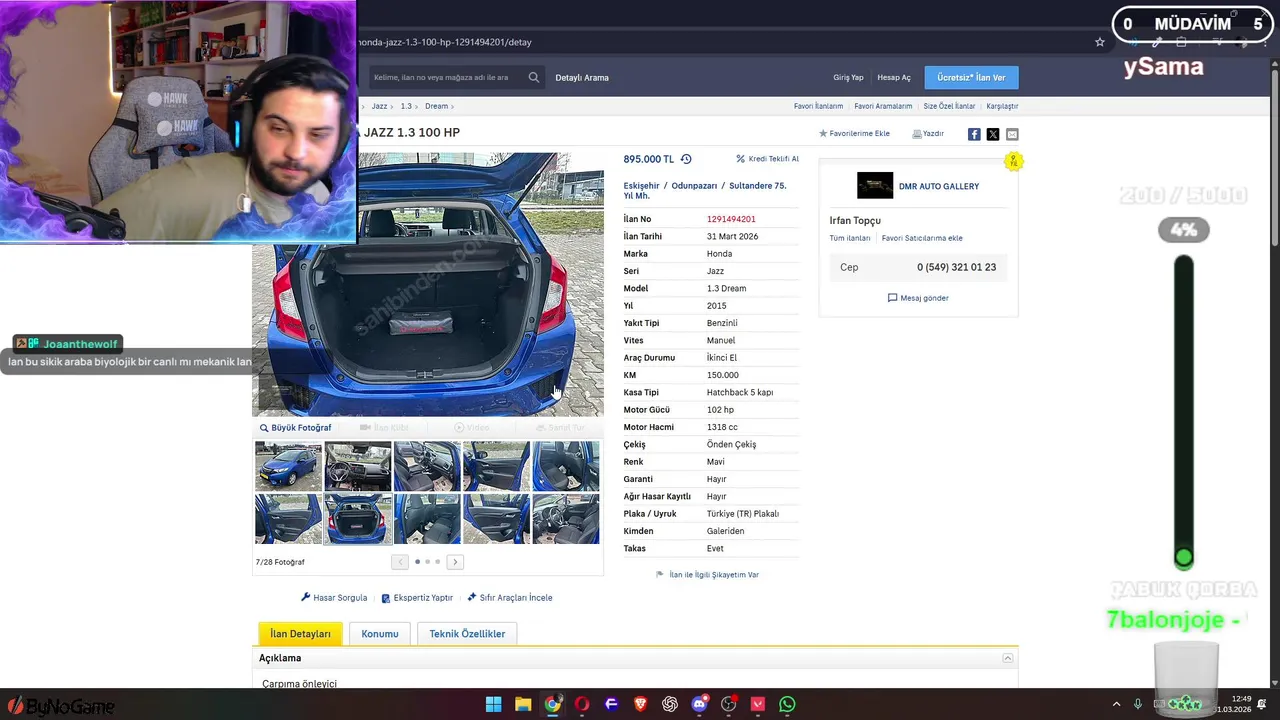Screen dimensions: 1280x720
Task: Open Opera browser from taskbar
Action: [582, 704]
